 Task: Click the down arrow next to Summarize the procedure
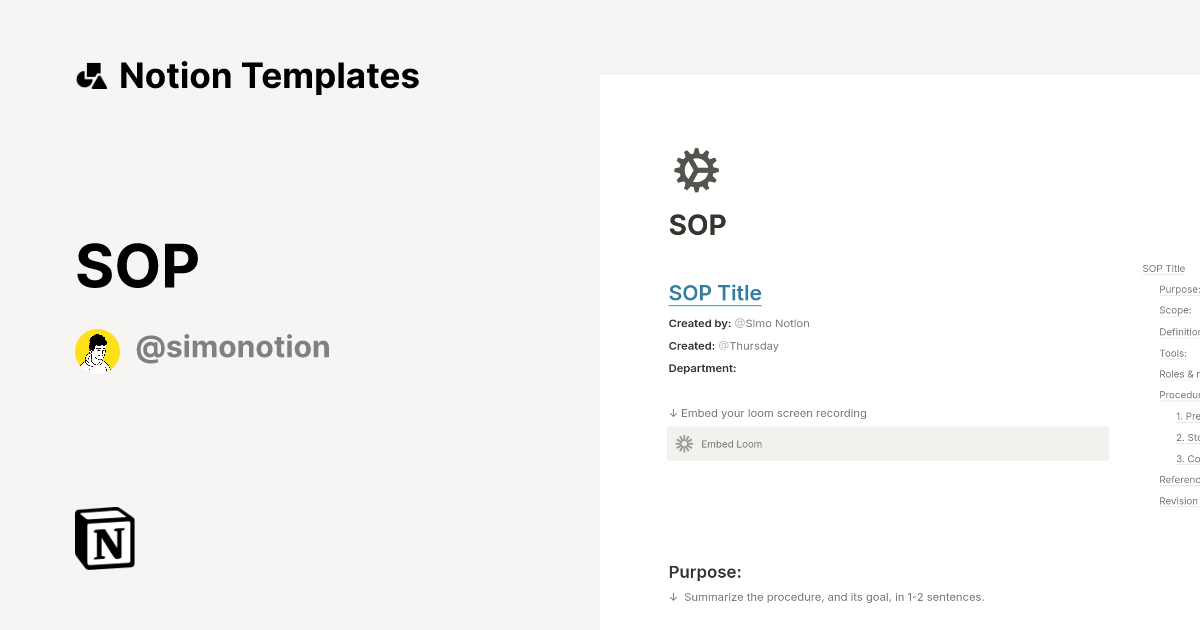(673, 596)
